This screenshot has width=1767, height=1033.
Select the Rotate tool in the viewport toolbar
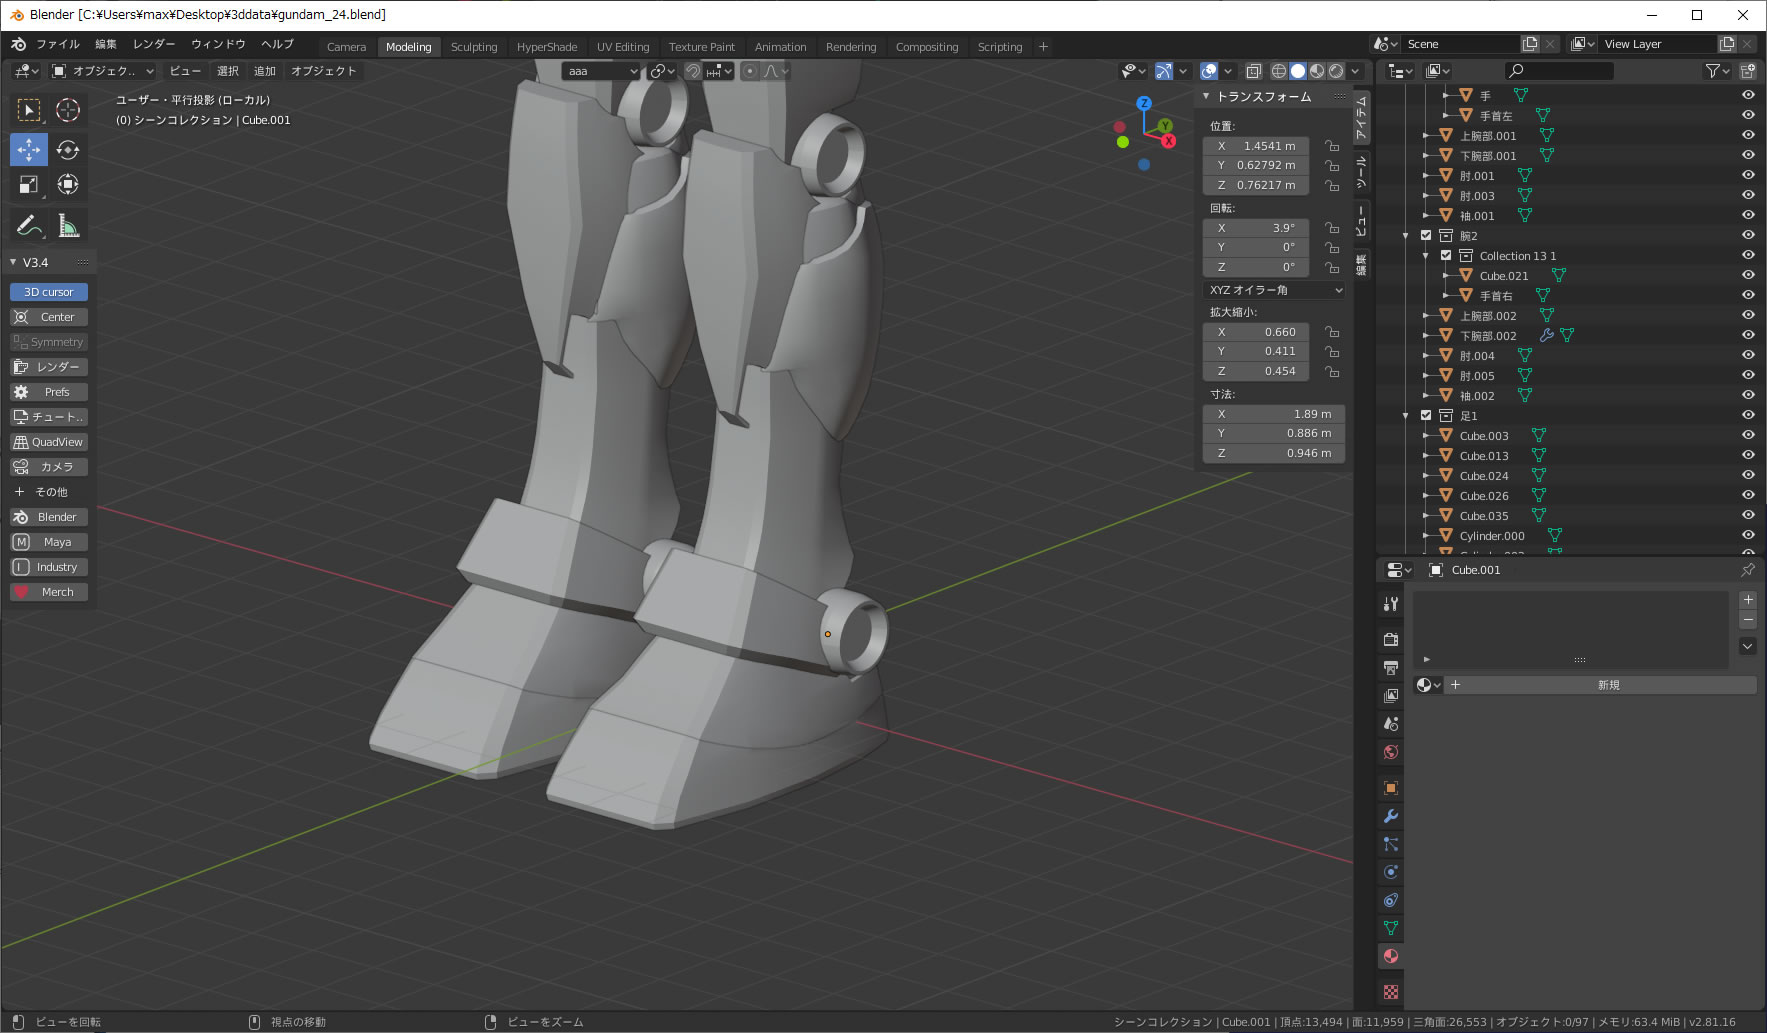pos(67,149)
